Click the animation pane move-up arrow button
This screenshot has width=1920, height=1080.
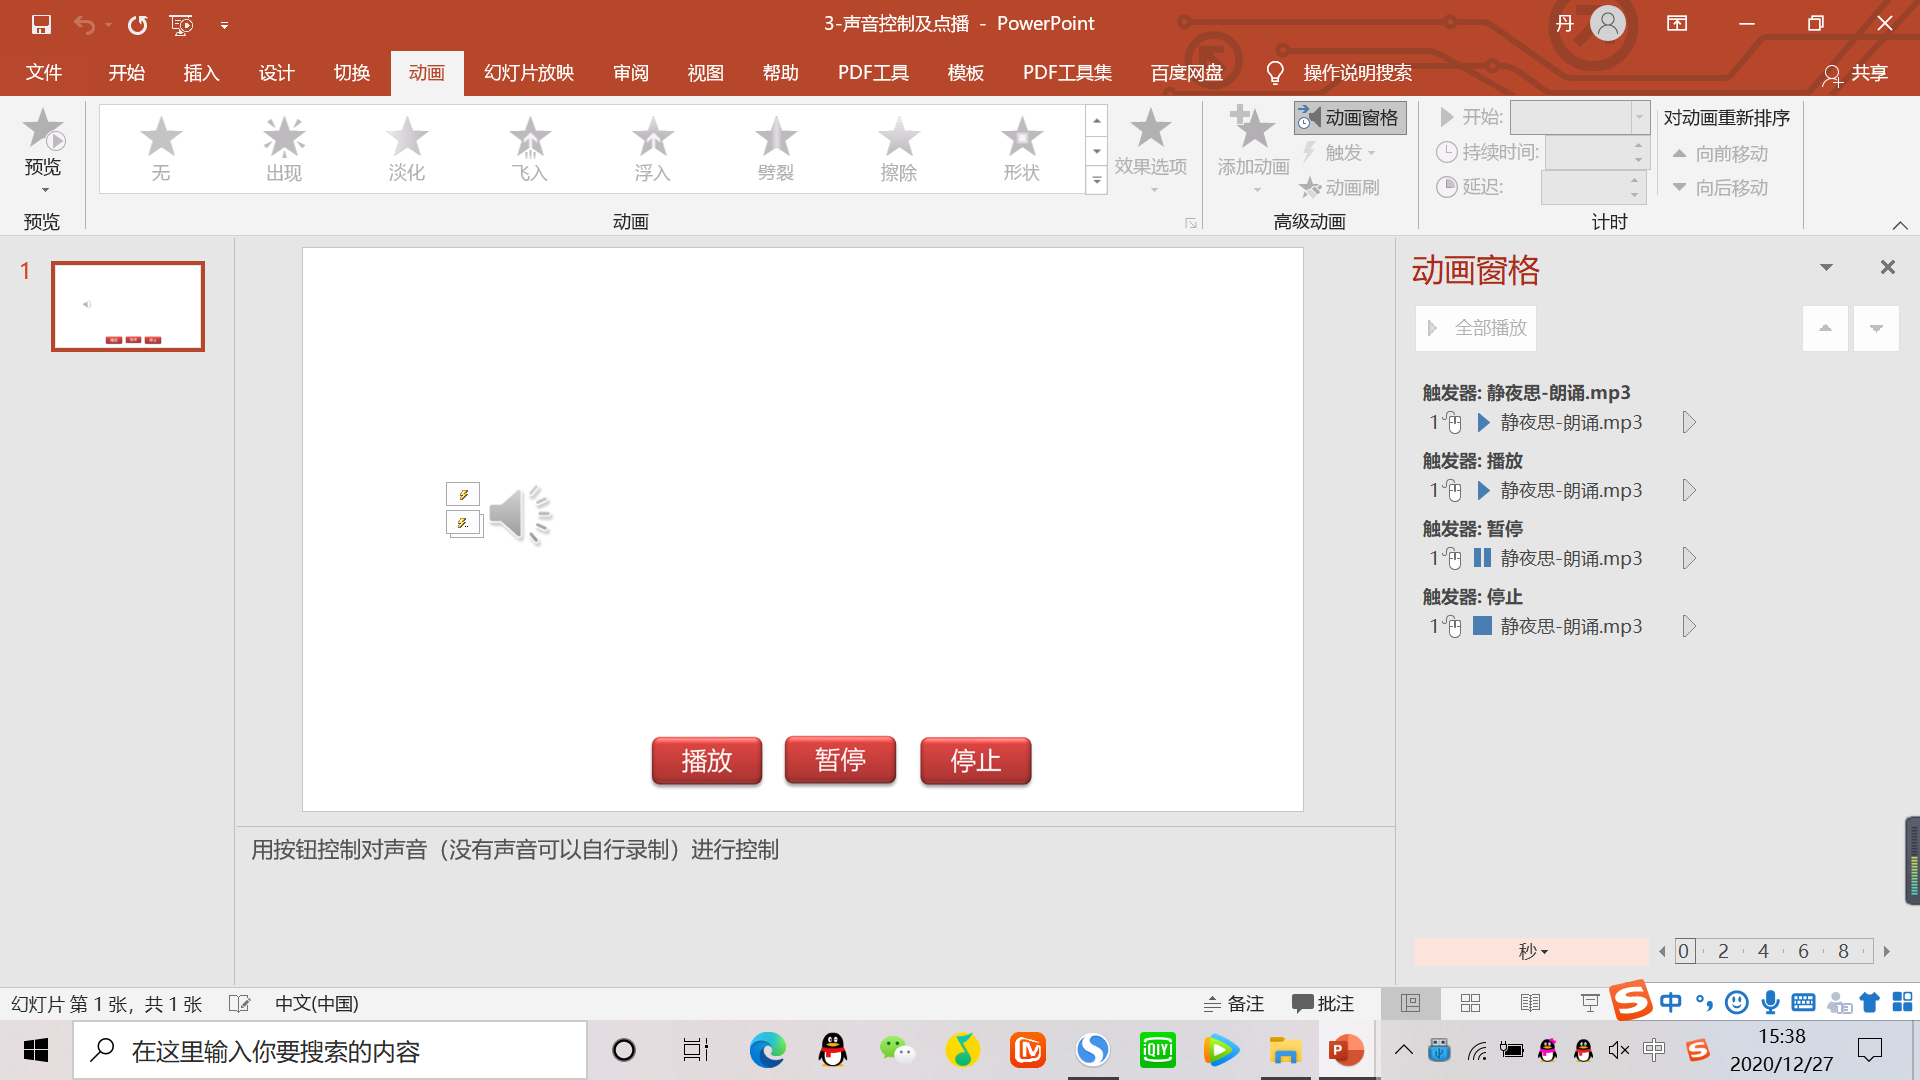[x=1825, y=328]
